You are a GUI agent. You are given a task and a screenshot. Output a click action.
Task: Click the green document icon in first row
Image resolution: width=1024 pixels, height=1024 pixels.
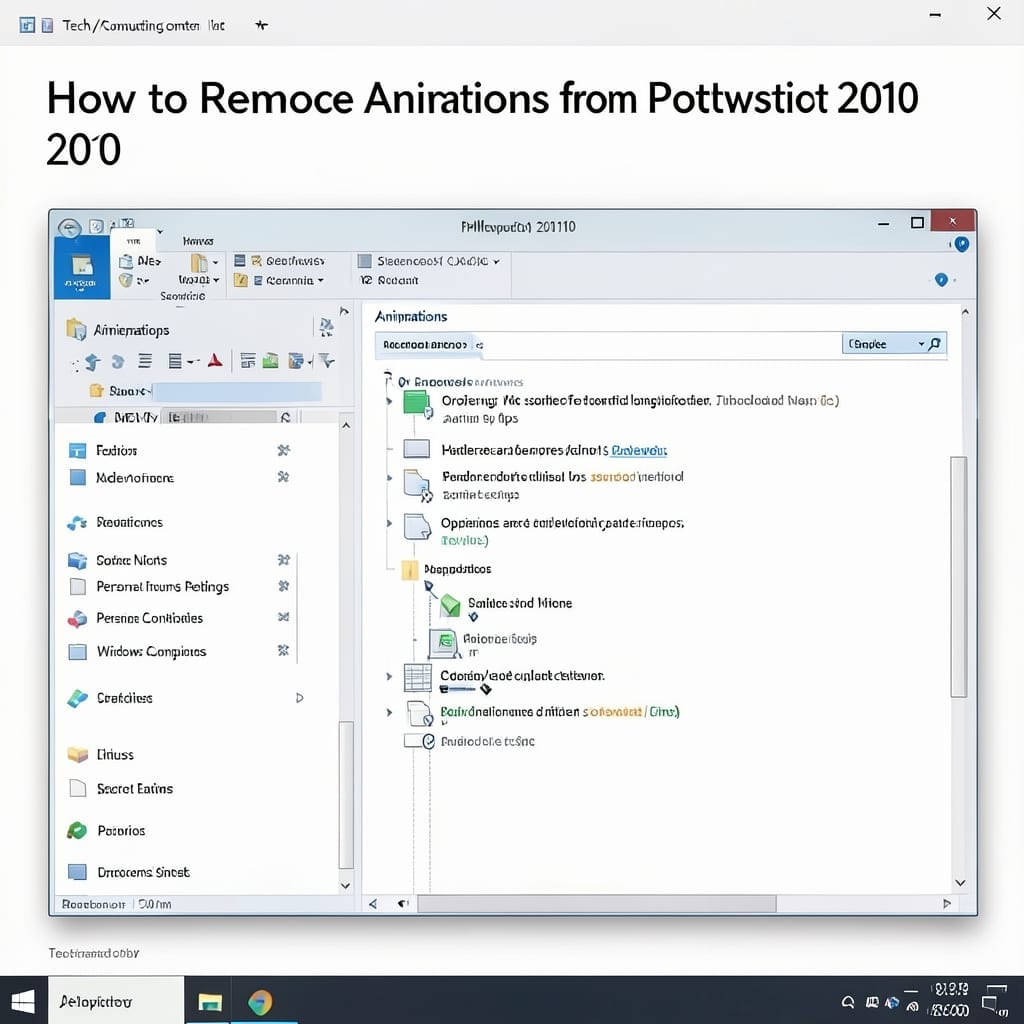tap(416, 403)
